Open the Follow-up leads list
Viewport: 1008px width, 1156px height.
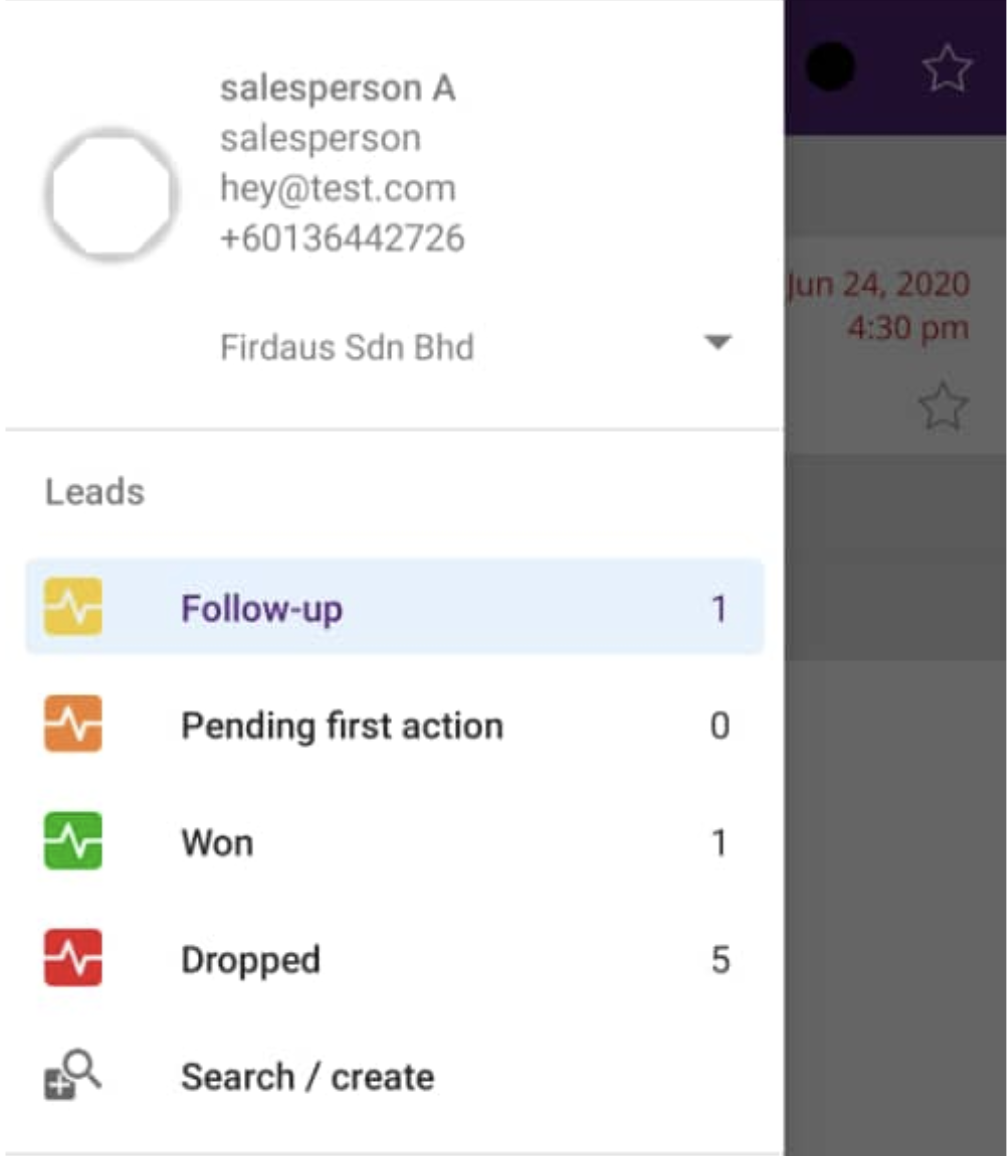coord(262,608)
